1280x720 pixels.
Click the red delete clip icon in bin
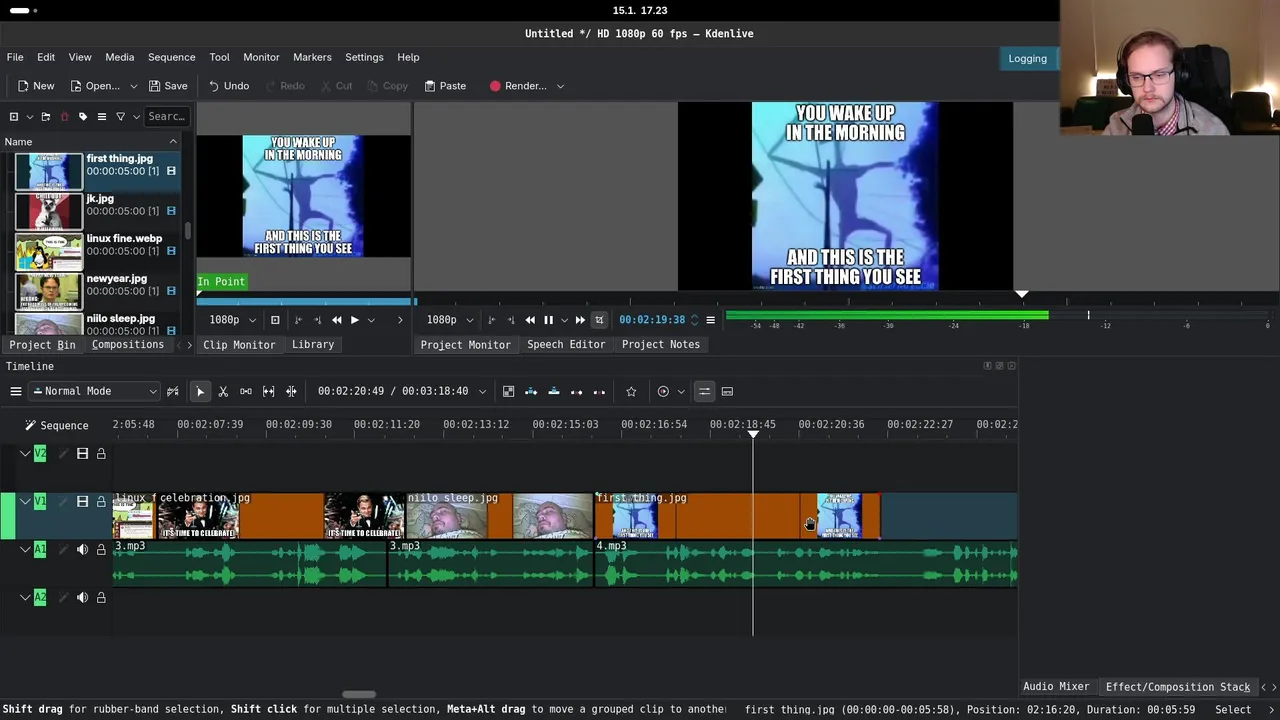click(x=64, y=116)
